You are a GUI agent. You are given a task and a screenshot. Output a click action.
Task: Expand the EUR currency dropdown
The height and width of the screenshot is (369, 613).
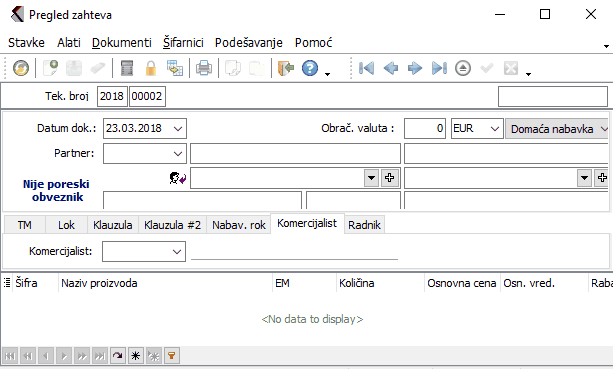click(x=495, y=129)
